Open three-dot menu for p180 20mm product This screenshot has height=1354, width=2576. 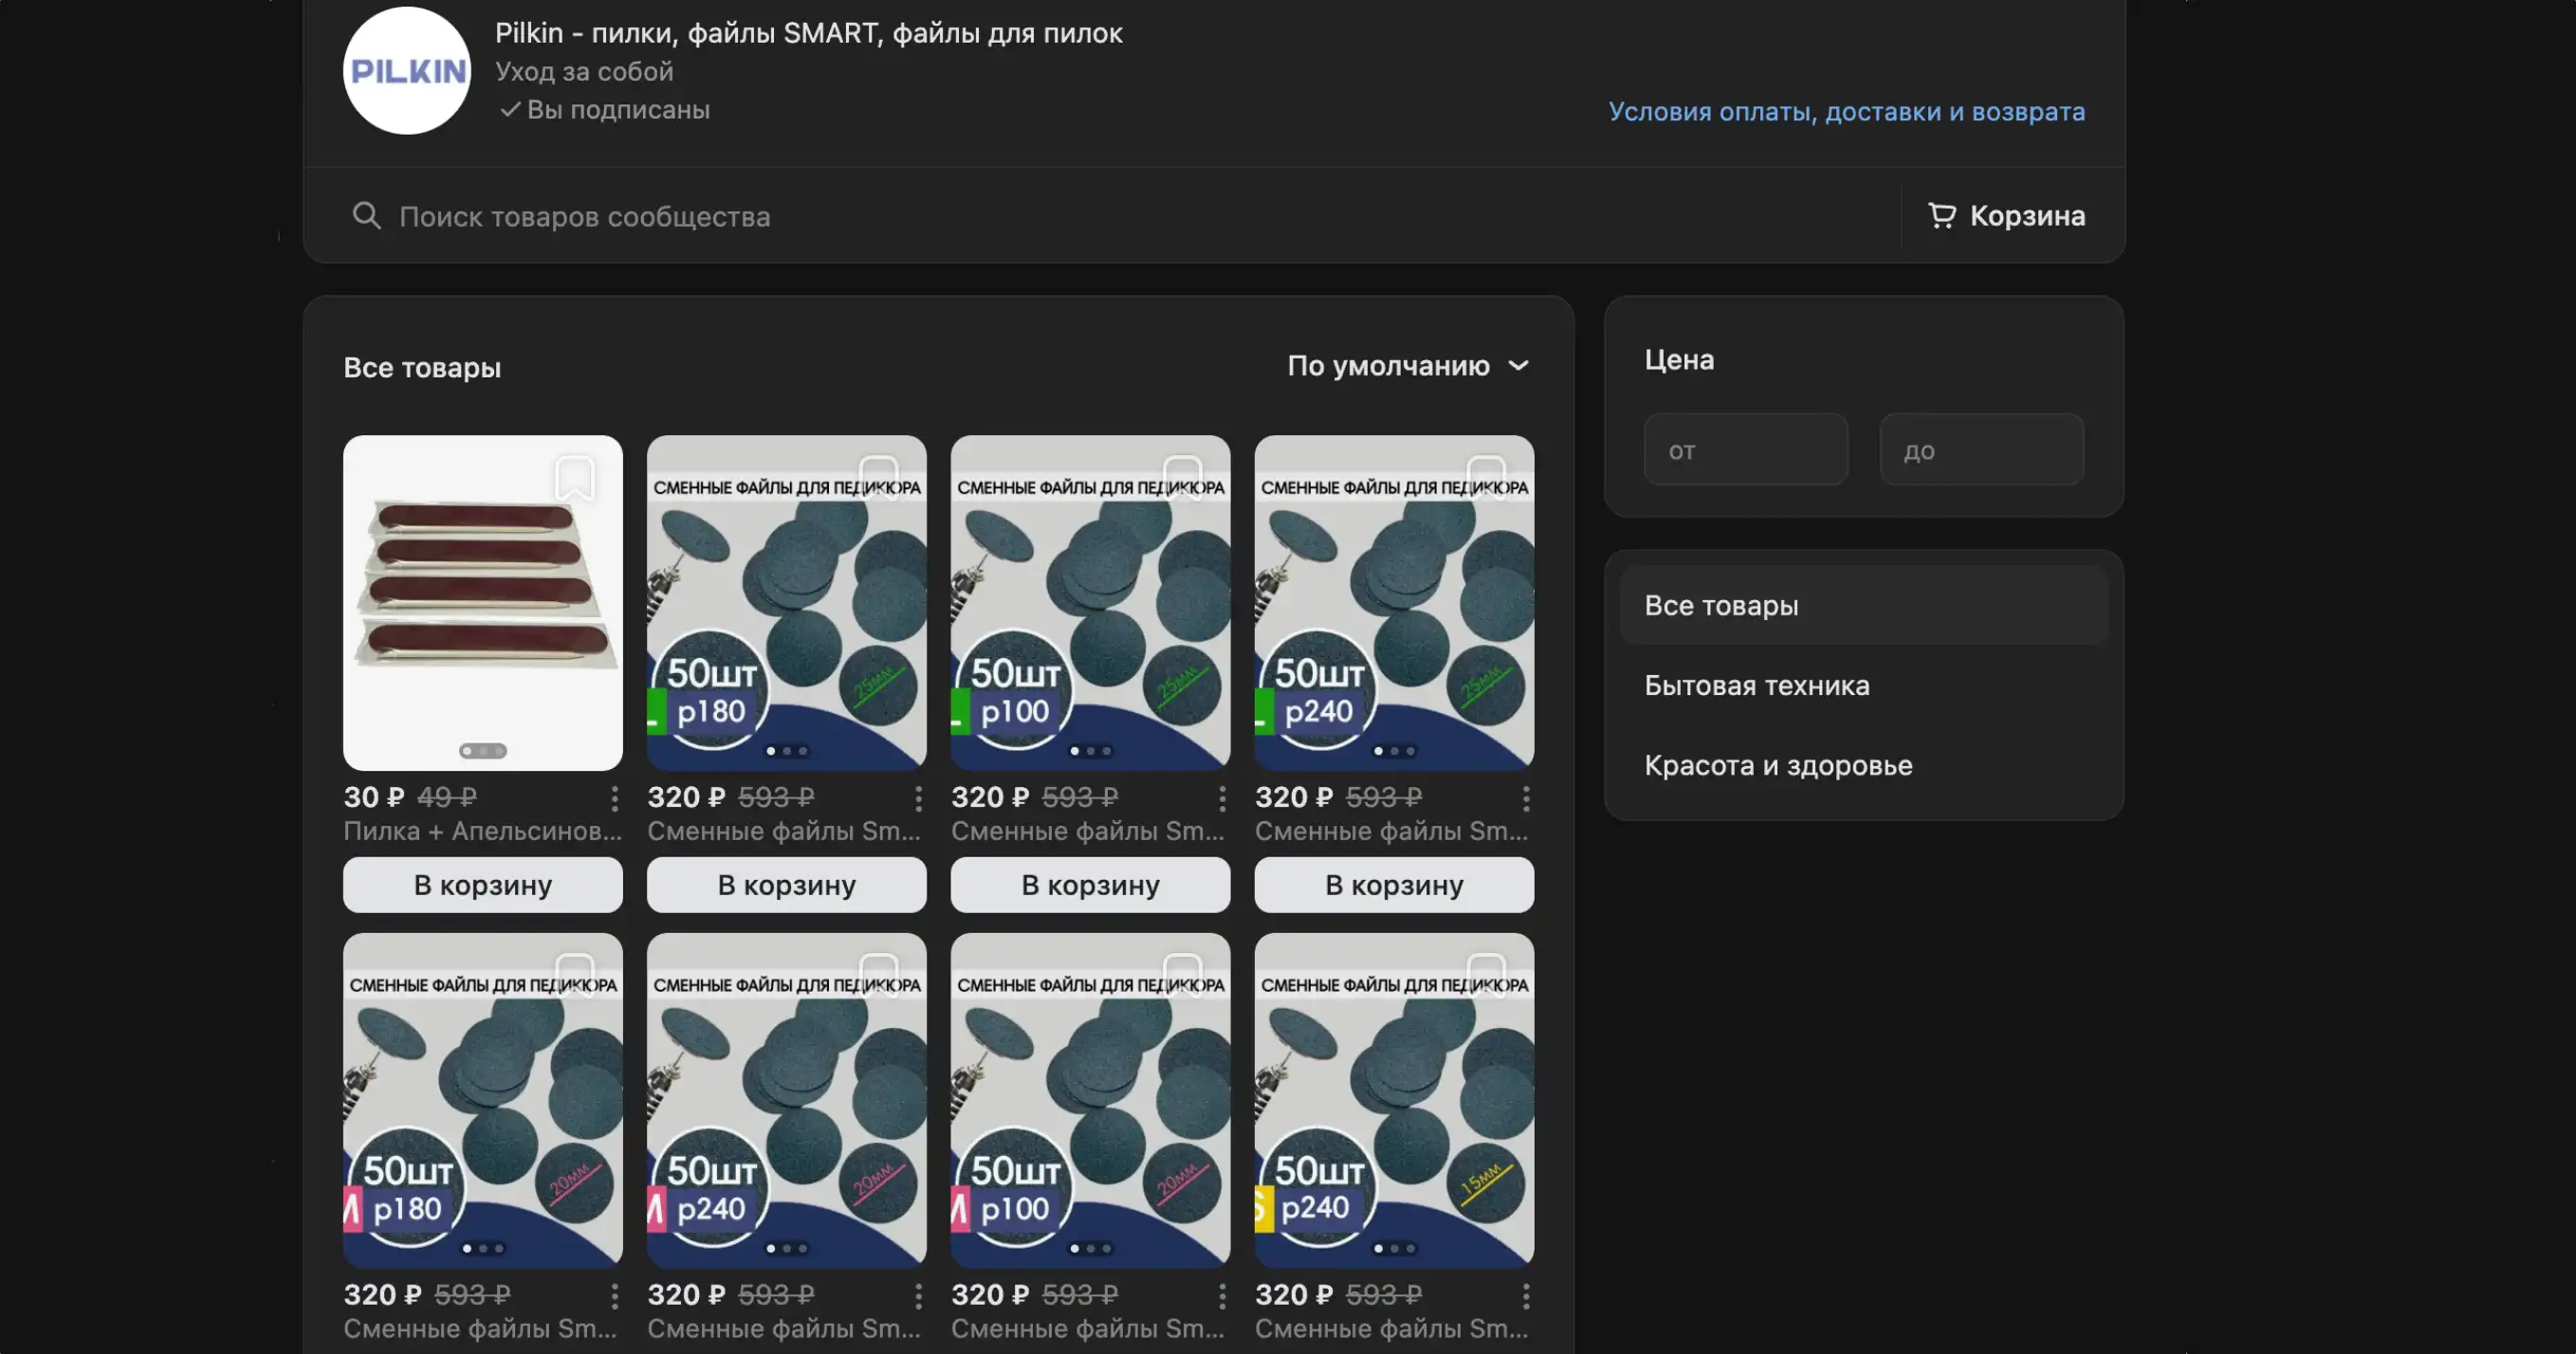pos(614,1296)
